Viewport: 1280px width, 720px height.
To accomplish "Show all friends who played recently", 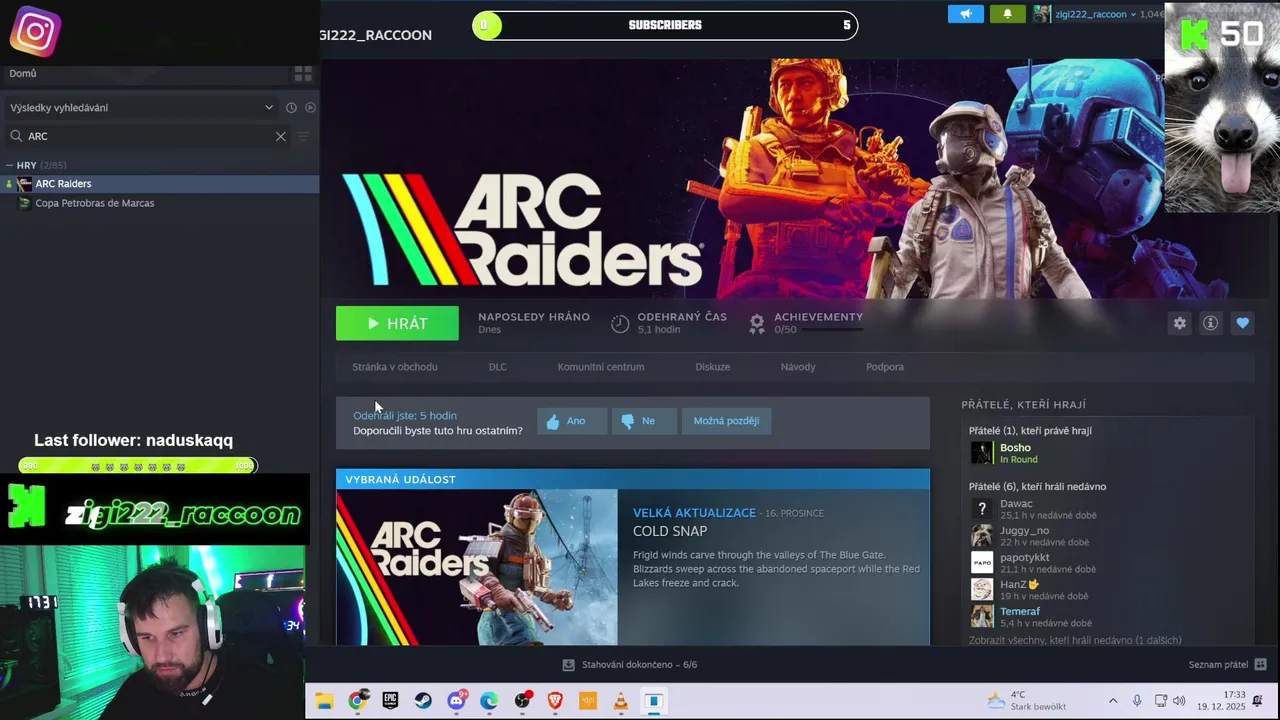I will [x=1075, y=640].
